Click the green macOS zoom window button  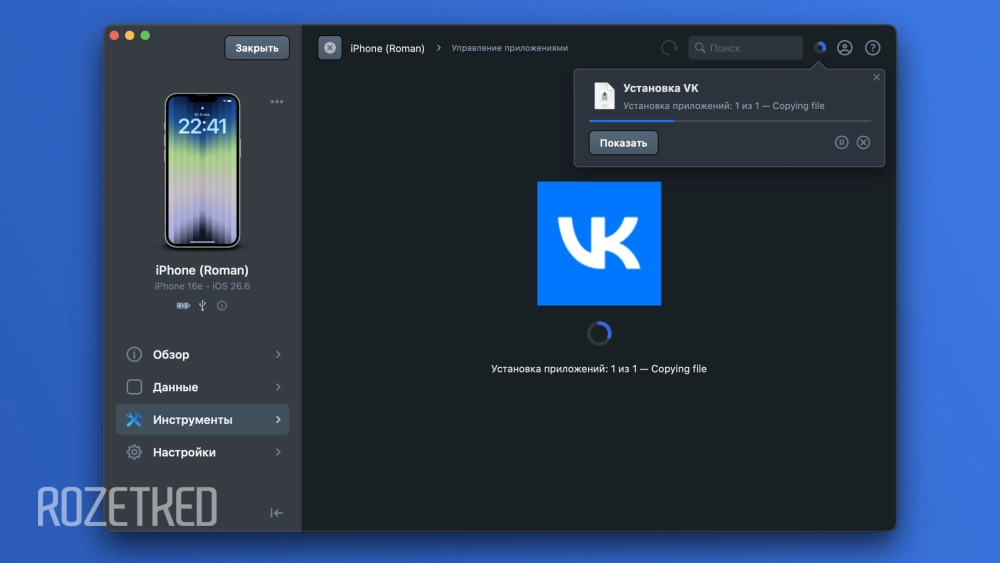tap(145, 36)
